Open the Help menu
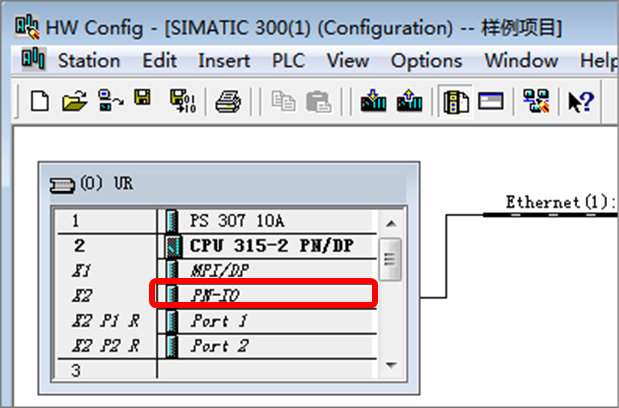This screenshot has height=408, width=619. (x=598, y=61)
